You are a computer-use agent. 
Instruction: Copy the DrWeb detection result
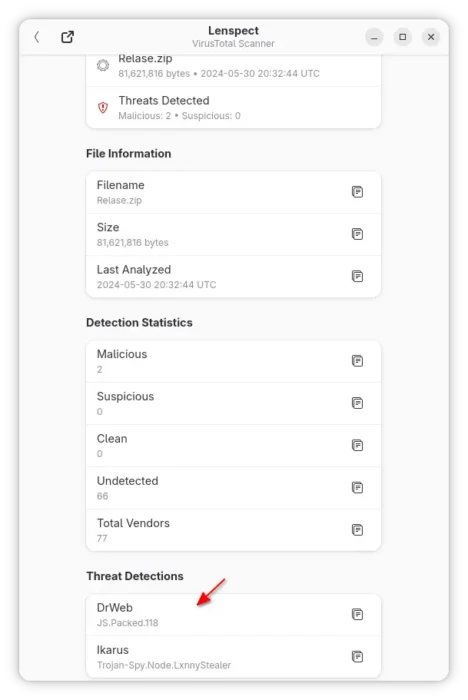coord(357,614)
